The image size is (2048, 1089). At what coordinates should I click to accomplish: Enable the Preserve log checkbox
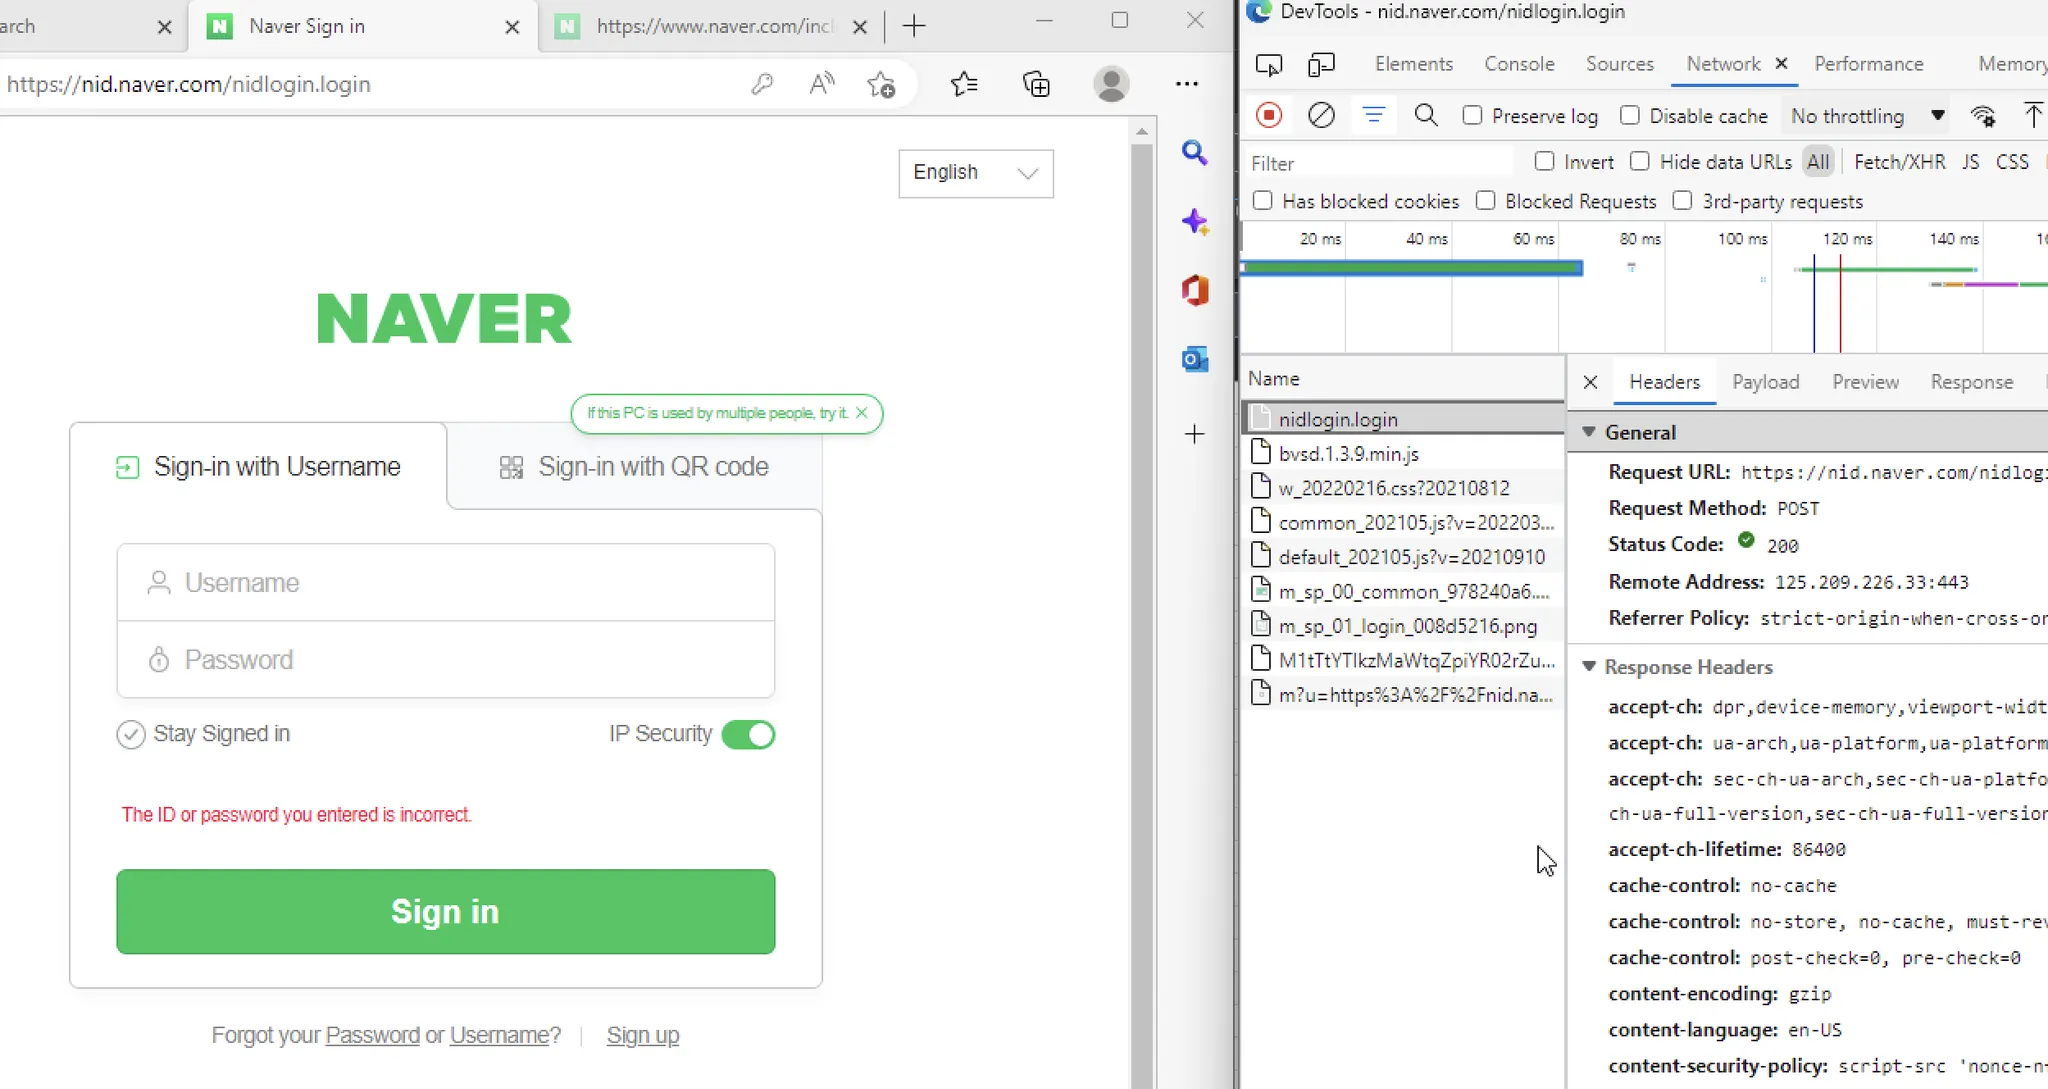(x=1472, y=116)
